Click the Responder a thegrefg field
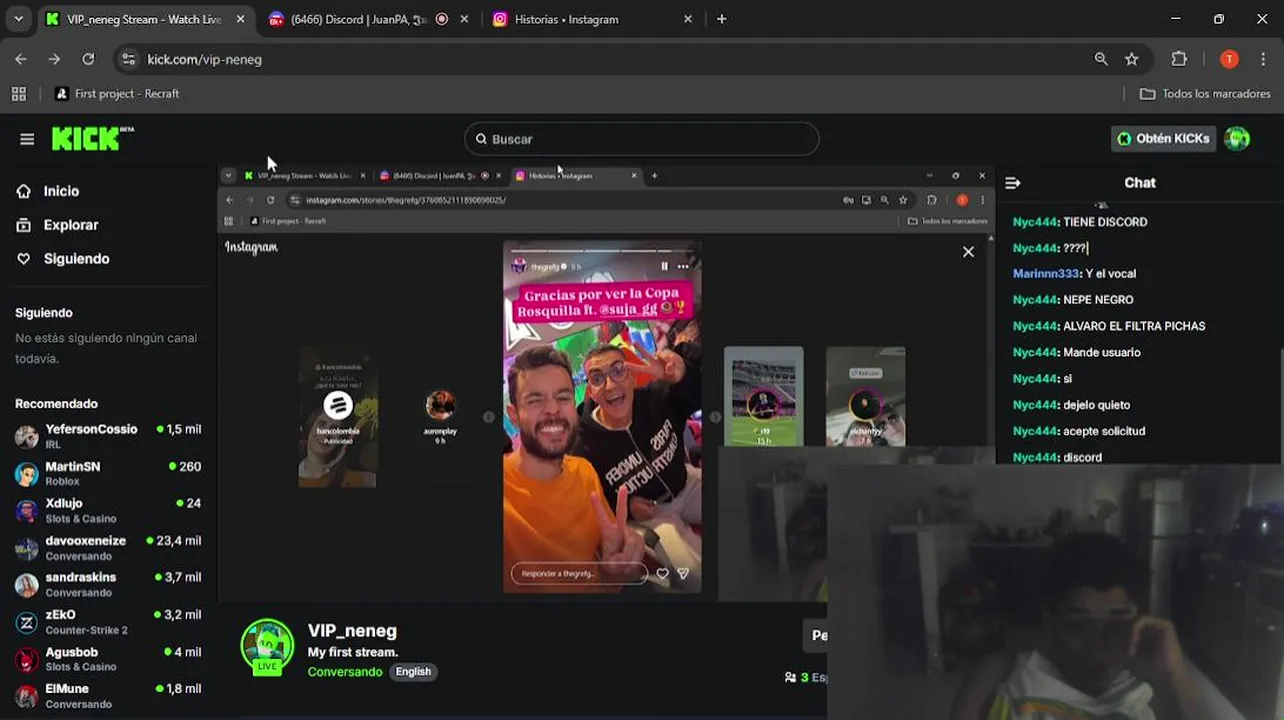The height and width of the screenshot is (720, 1284). pos(579,574)
